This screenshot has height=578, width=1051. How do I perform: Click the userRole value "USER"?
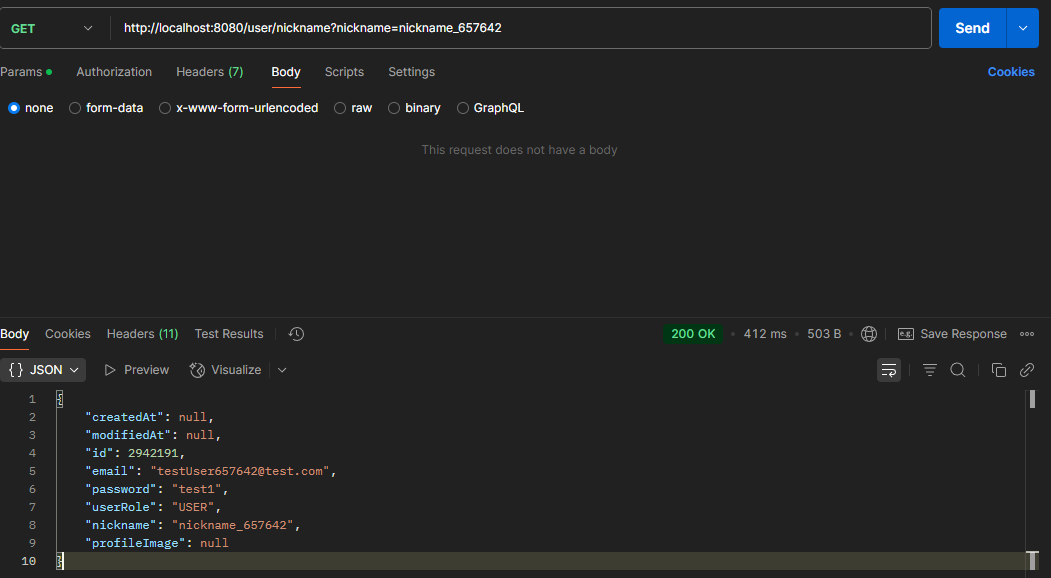coord(193,508)
